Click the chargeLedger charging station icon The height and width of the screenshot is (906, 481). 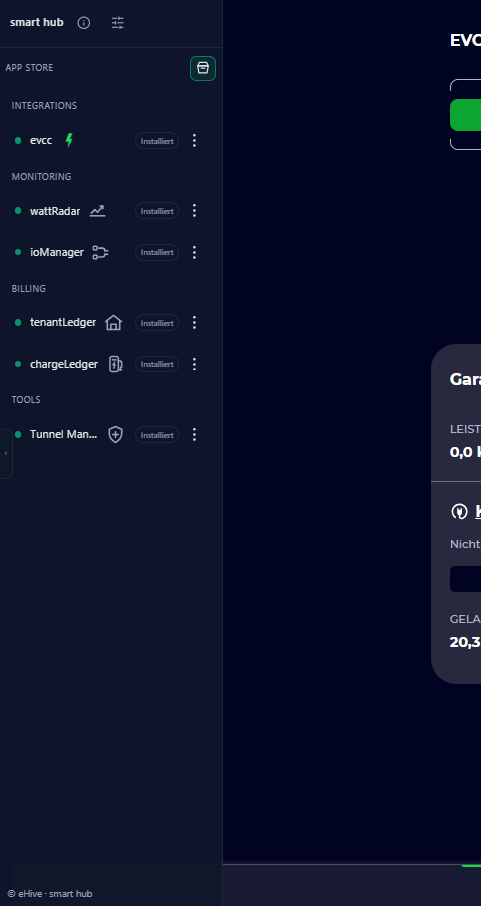pos(116,364)
